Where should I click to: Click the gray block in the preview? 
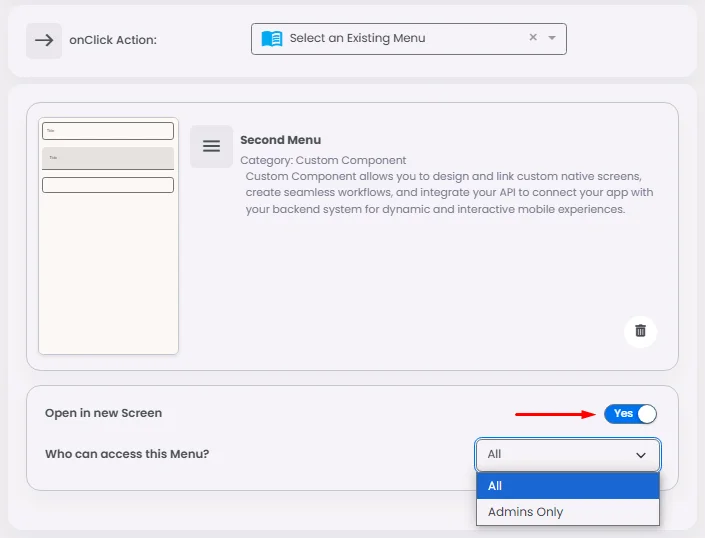click(108, 158)
